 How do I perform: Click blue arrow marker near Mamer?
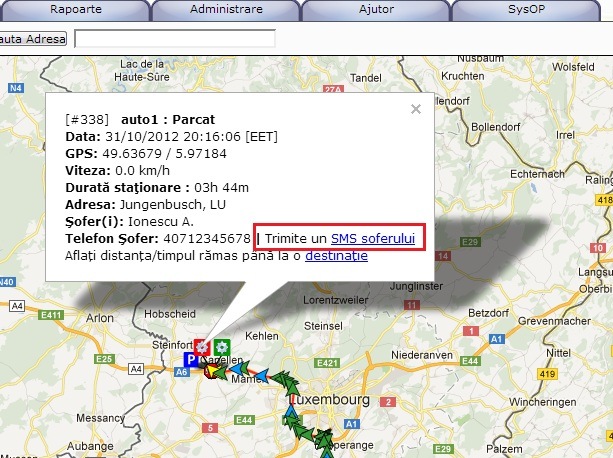(260, 375)
